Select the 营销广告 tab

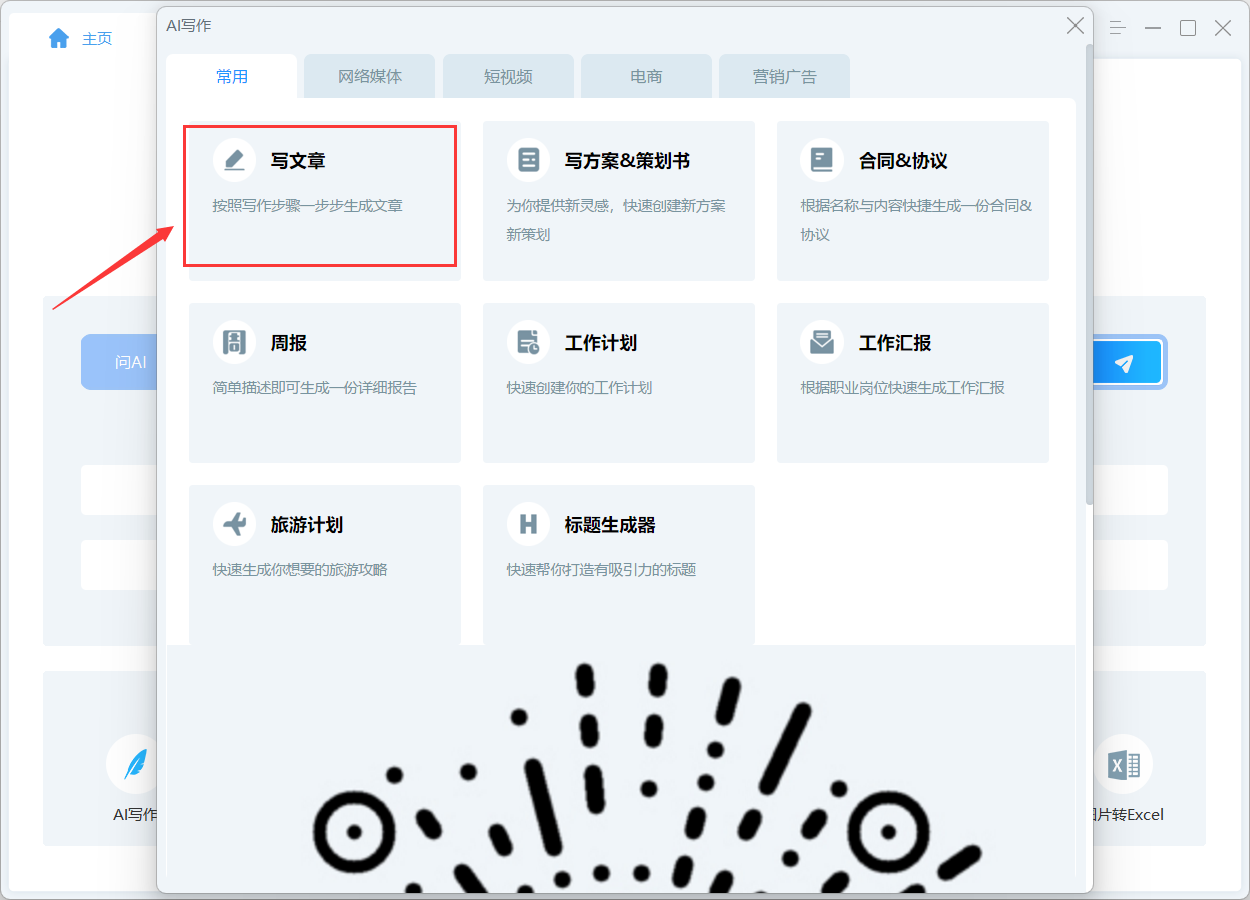pos(784,75)
